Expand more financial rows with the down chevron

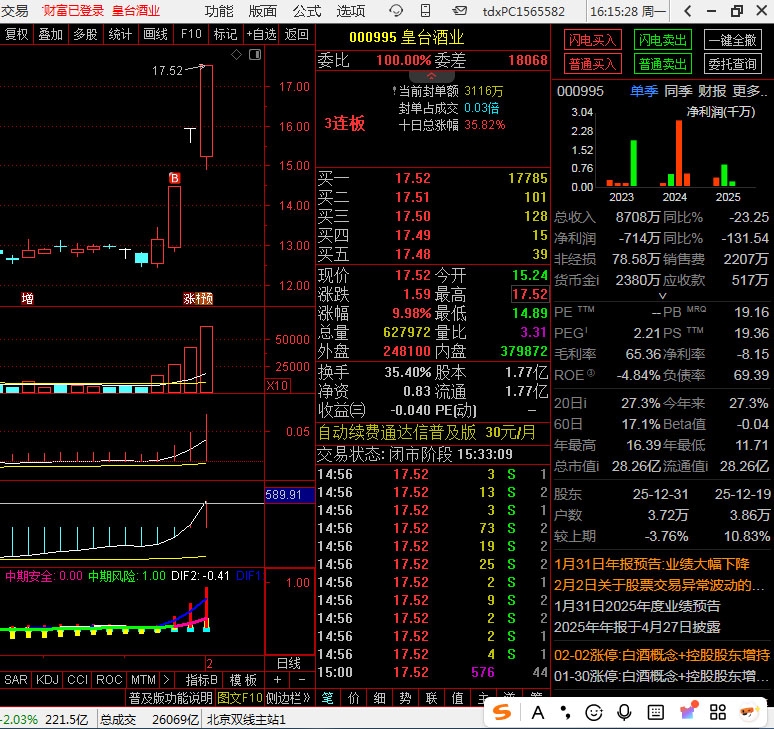point(662,296)
